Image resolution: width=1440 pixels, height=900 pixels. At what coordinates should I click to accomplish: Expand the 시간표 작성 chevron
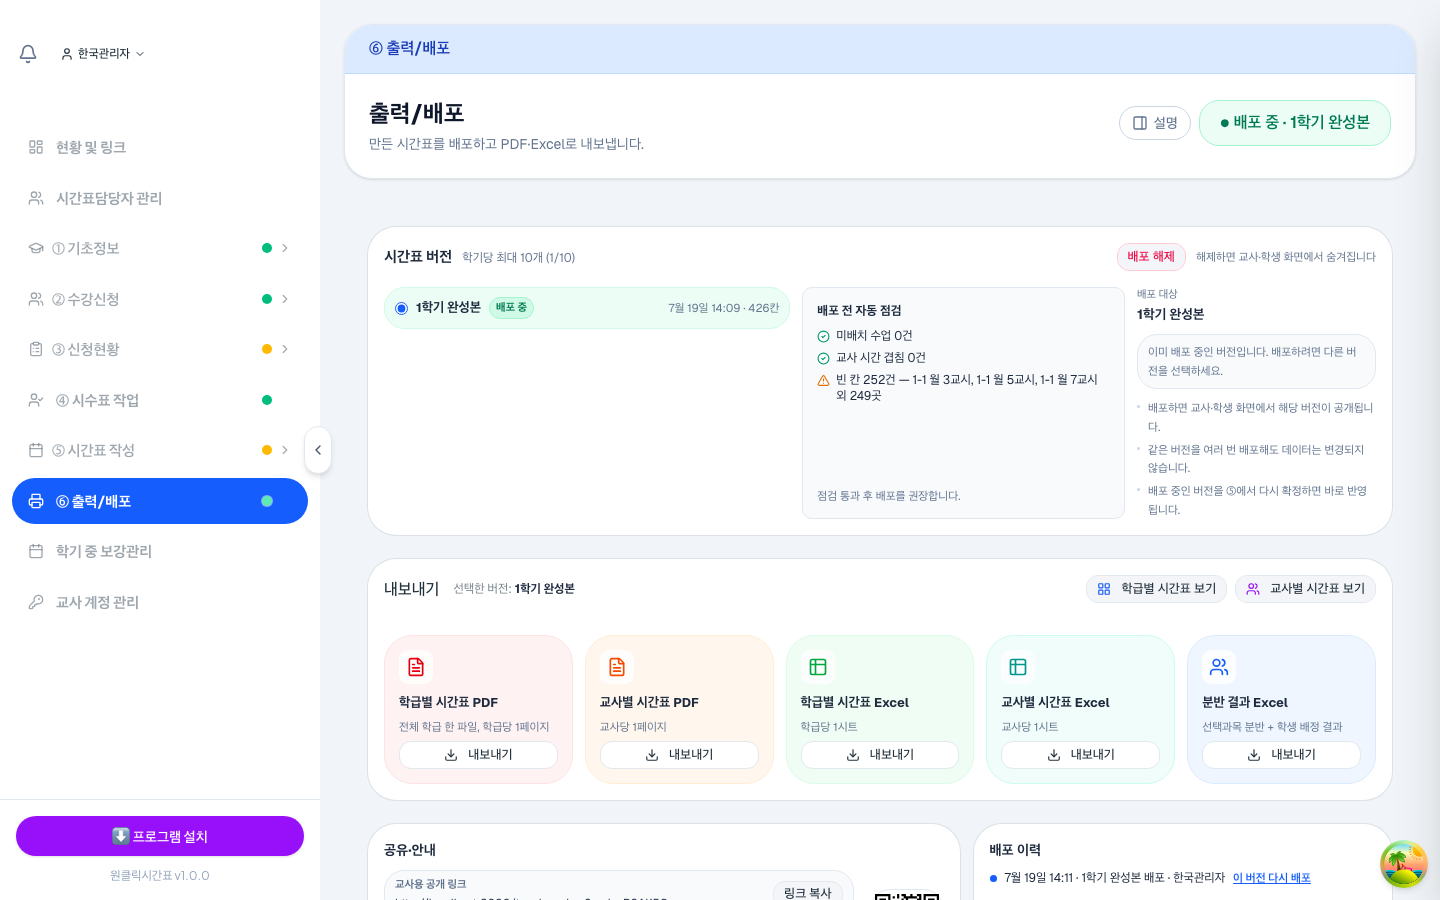click(285, 450)
